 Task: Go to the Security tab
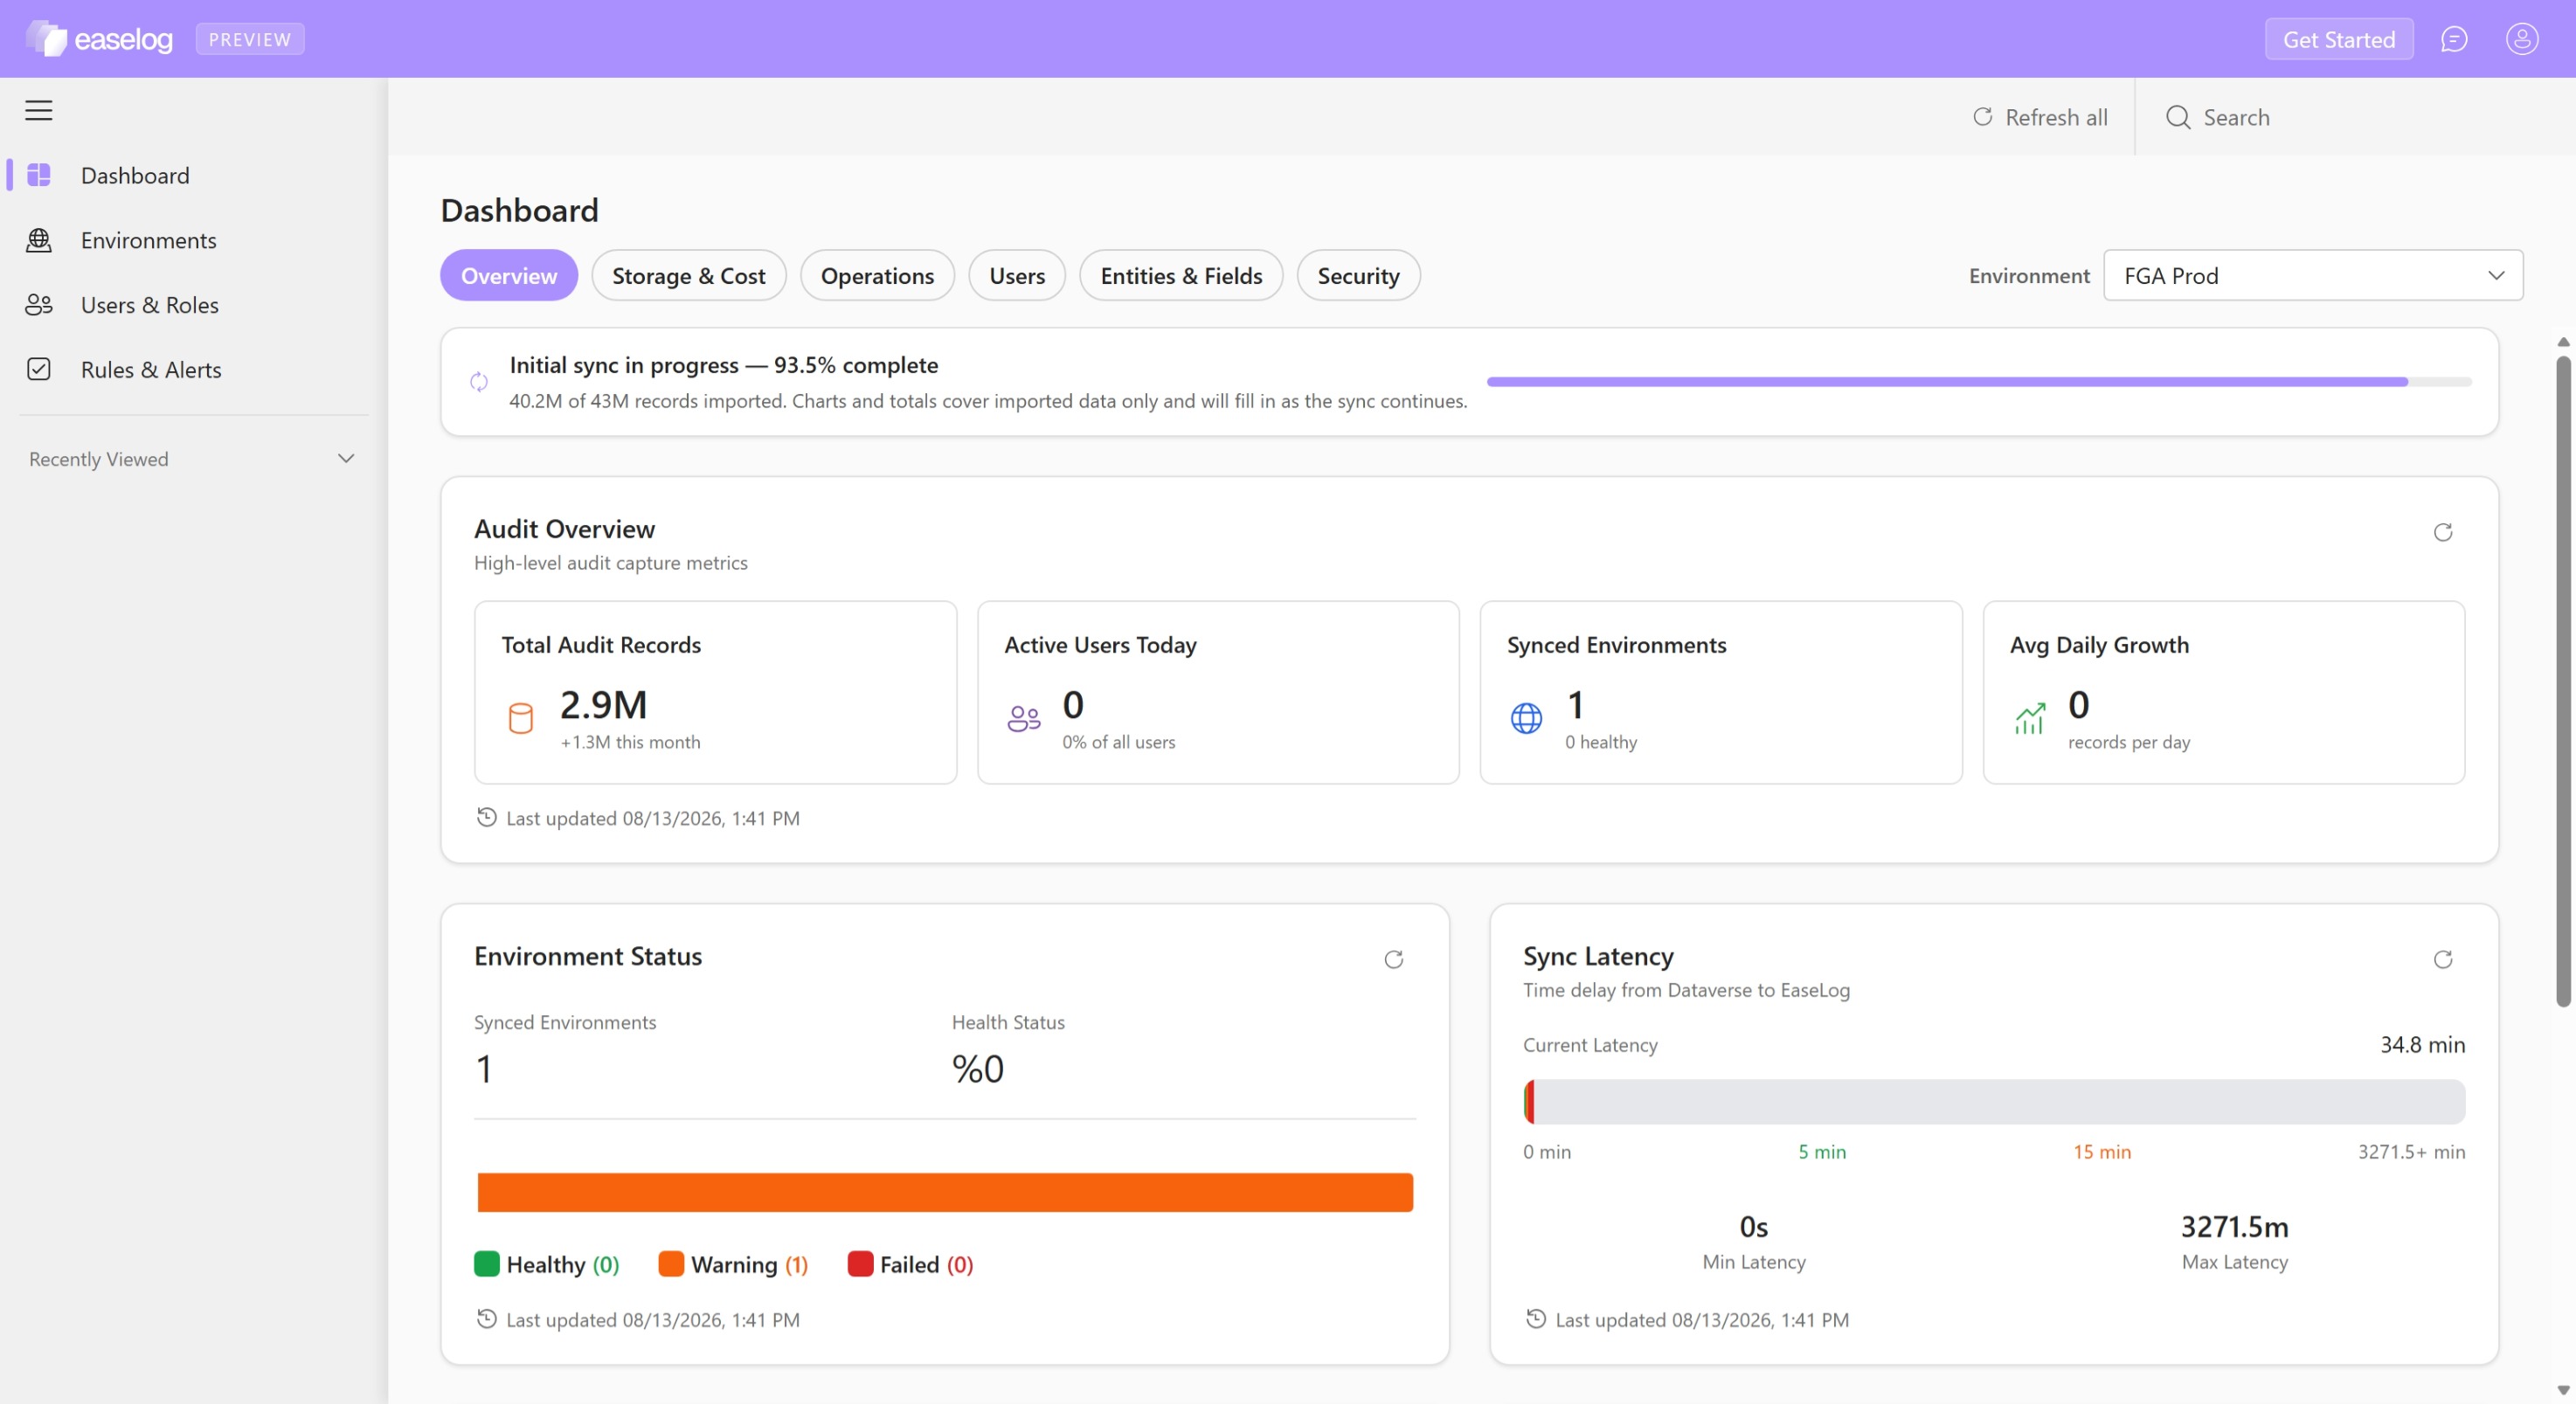1358,276
